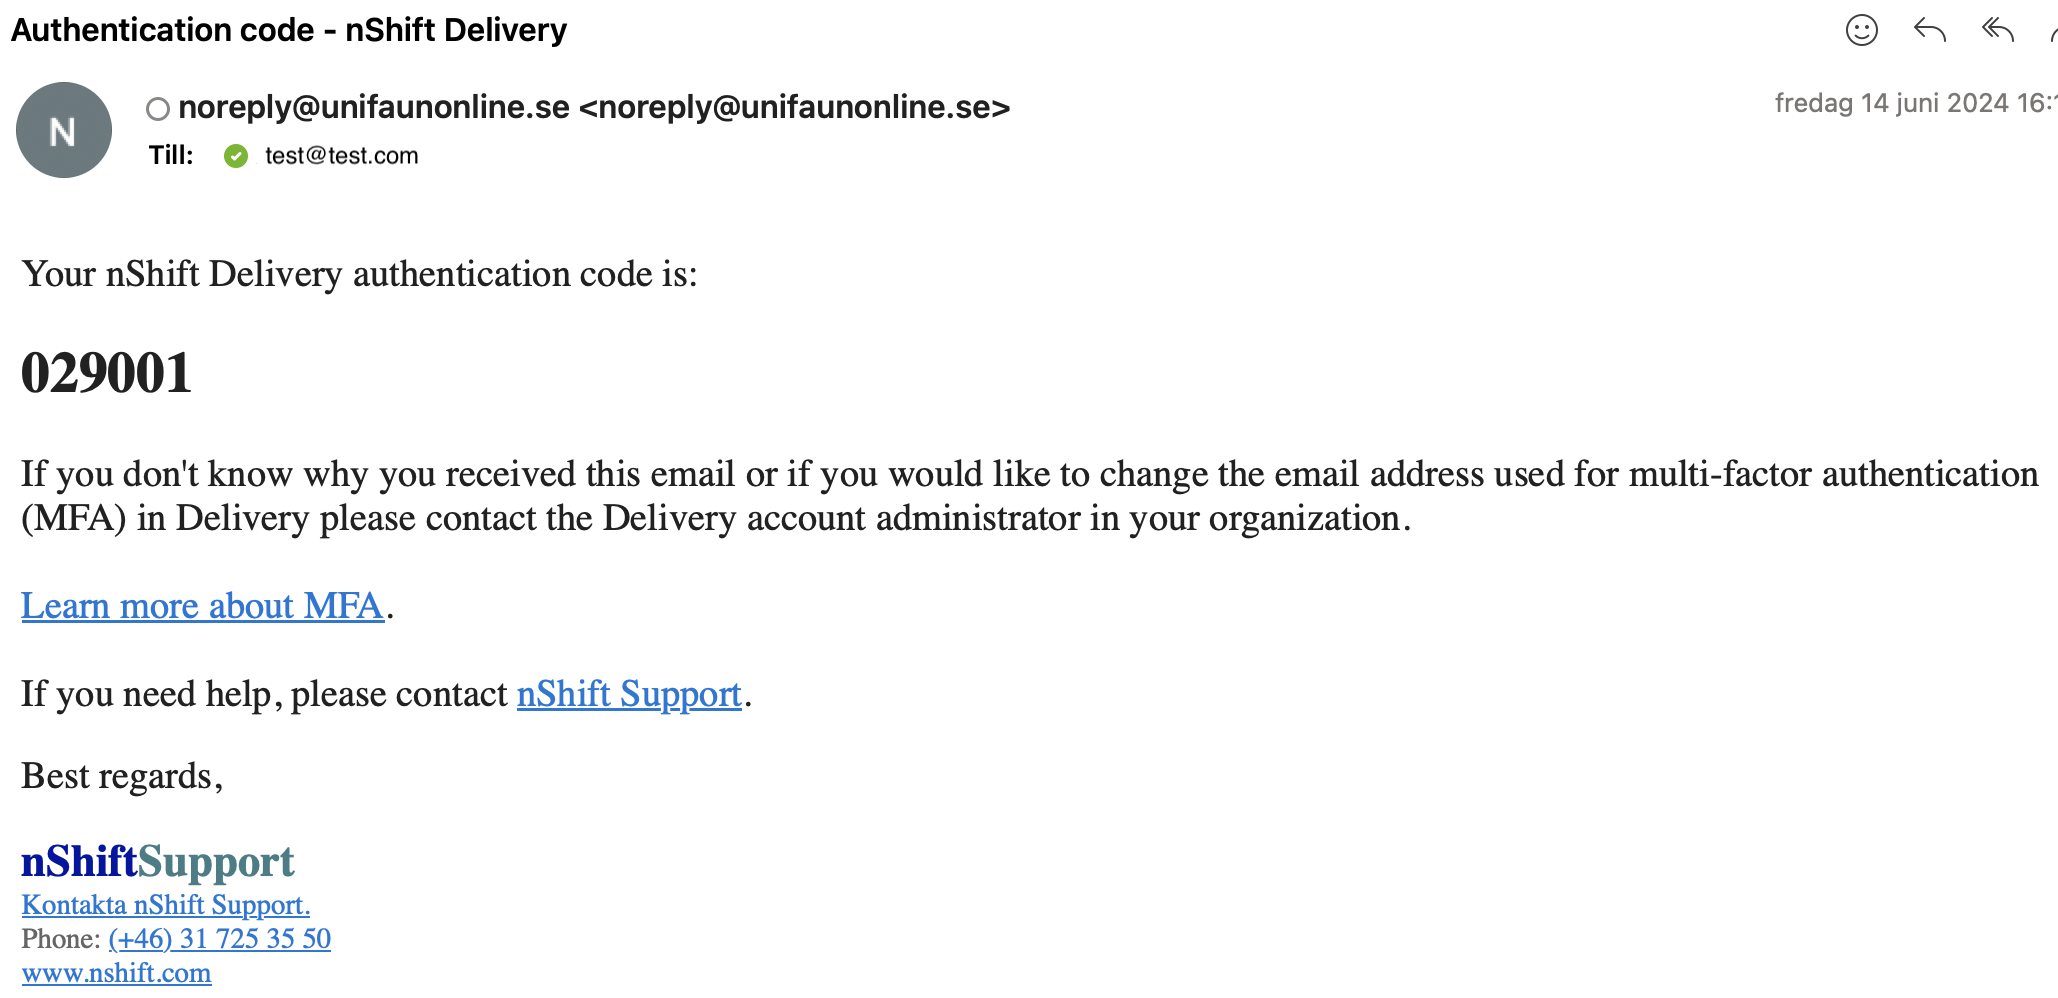Click the email subject "Authentication code - nShift Delivery"
Viewport: 2058px width, 998px height.
(x=289, y=30)
